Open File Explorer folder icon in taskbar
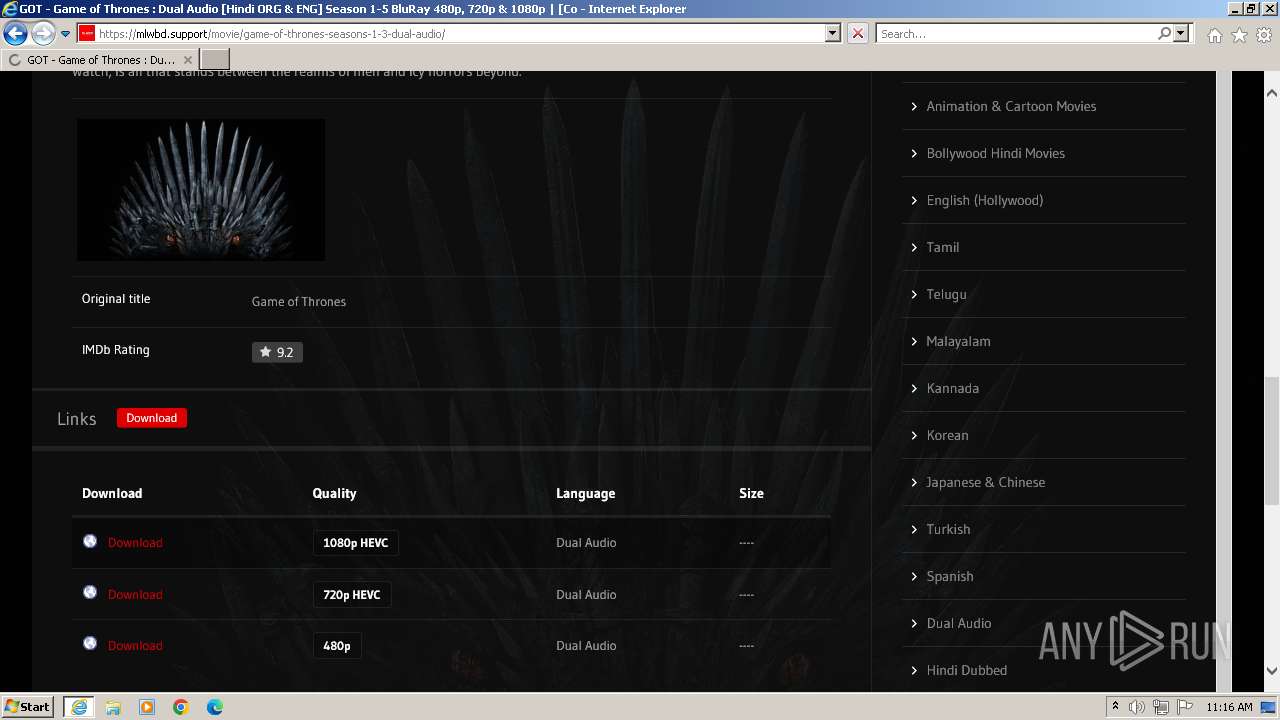The height and width of the screenshot is (720, 1280). point(113,707)
